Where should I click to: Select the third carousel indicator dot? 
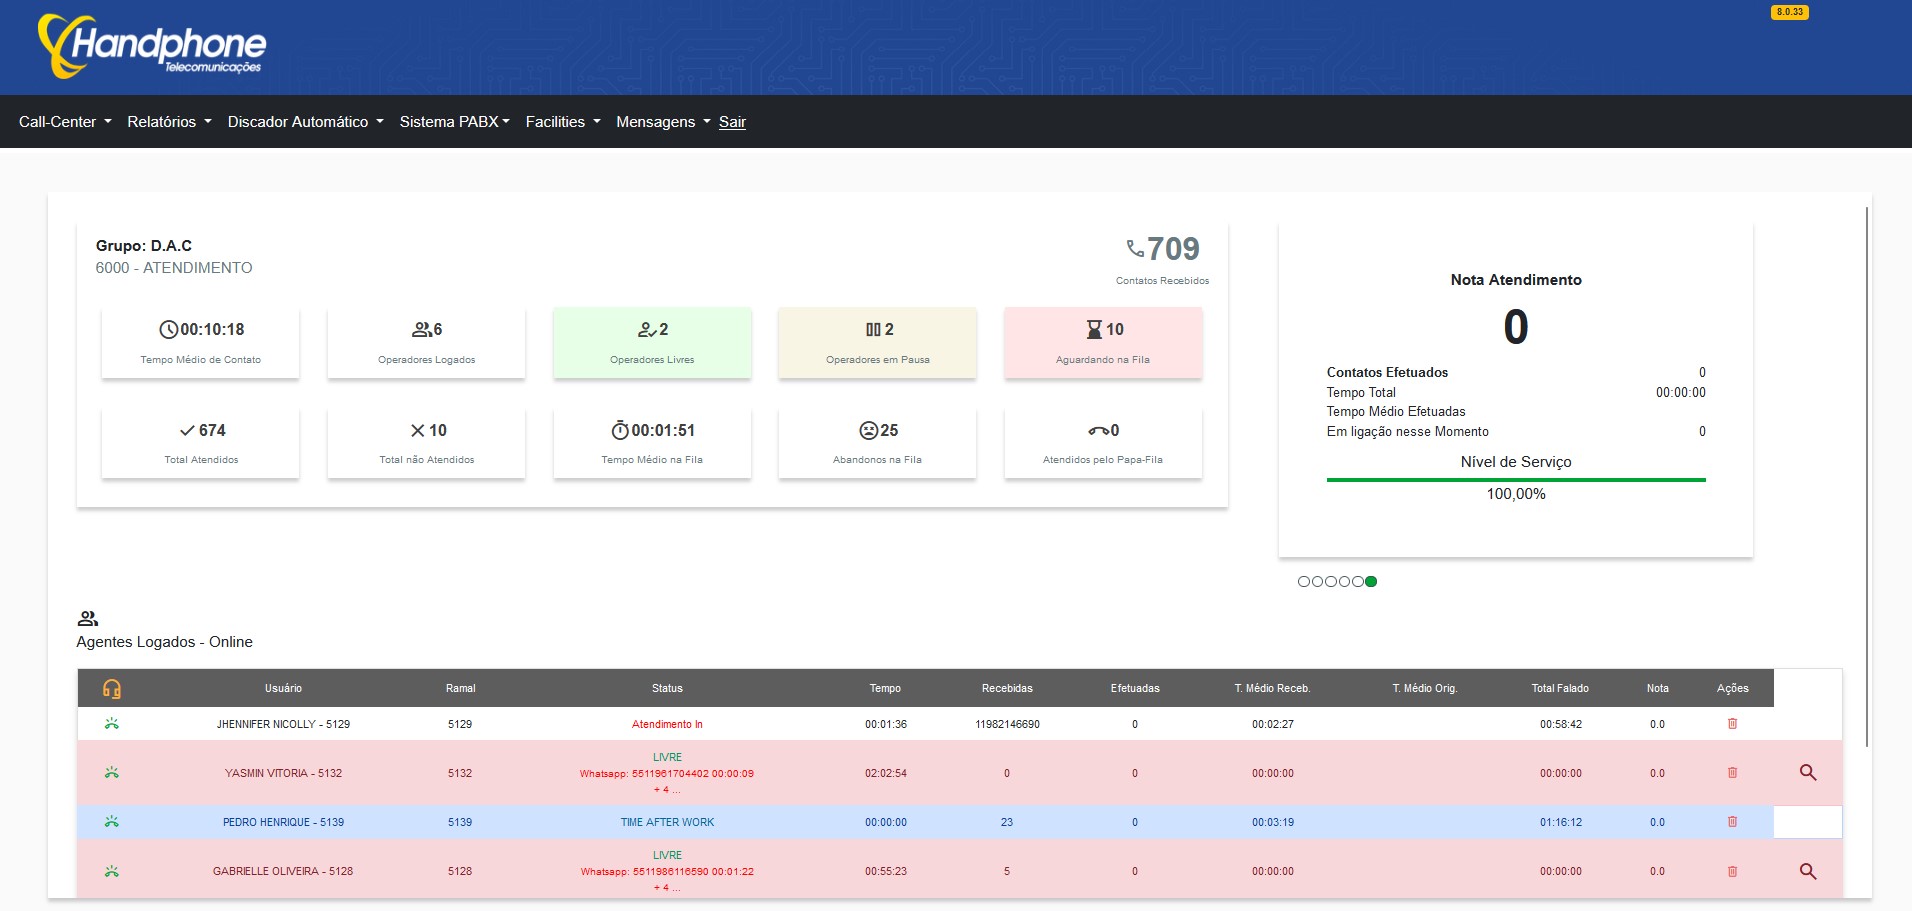point(1330,582)
